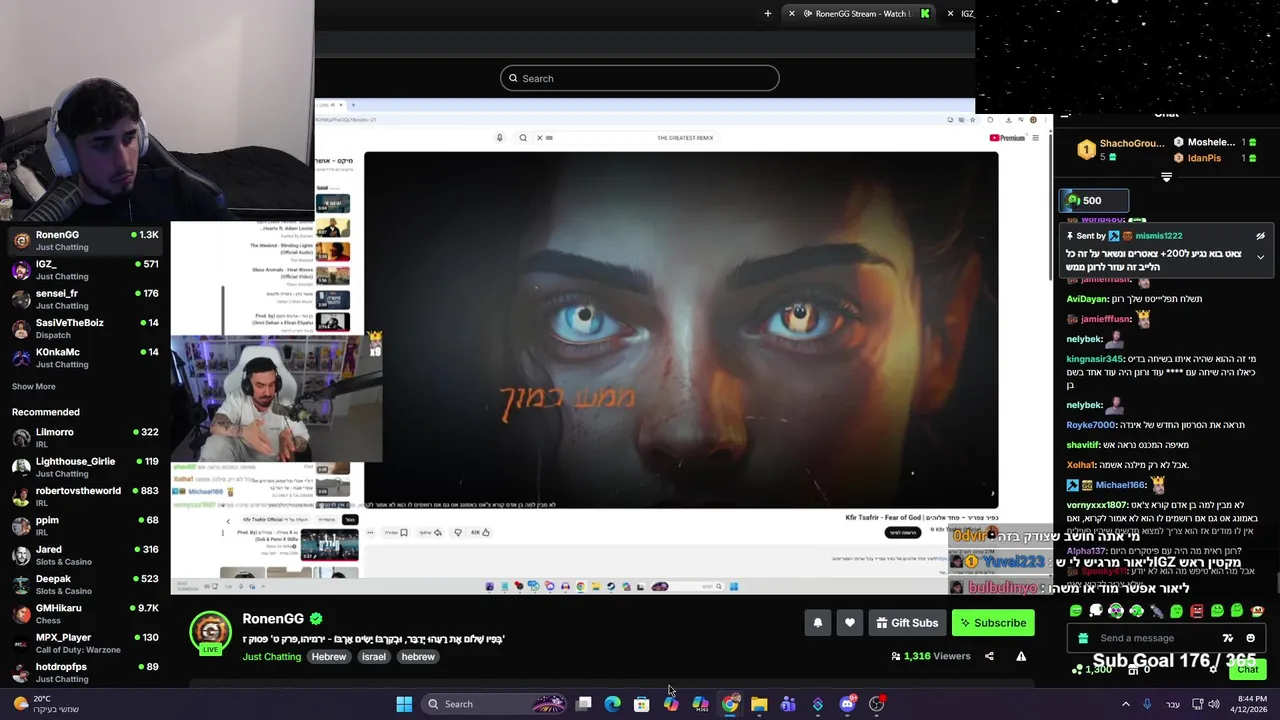Open Google Chrome from the taskbar

pos(730,704)
